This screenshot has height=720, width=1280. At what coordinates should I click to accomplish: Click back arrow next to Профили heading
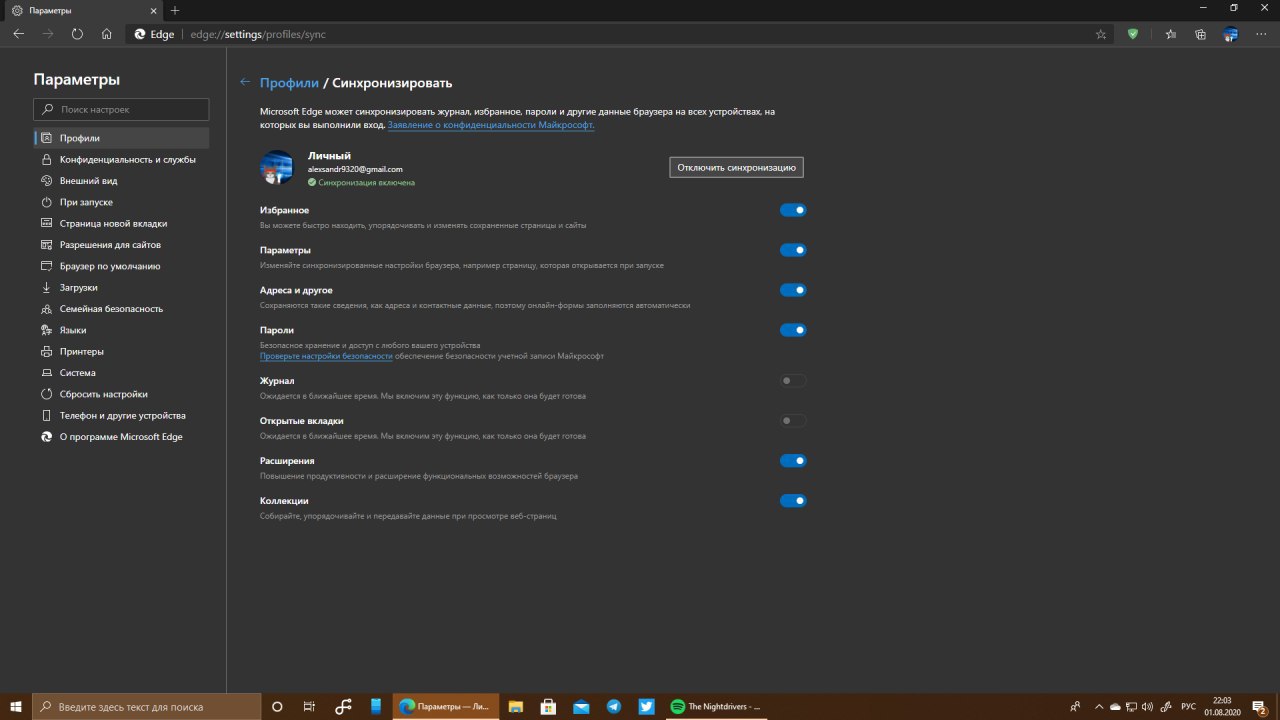[x=245, y=82]
